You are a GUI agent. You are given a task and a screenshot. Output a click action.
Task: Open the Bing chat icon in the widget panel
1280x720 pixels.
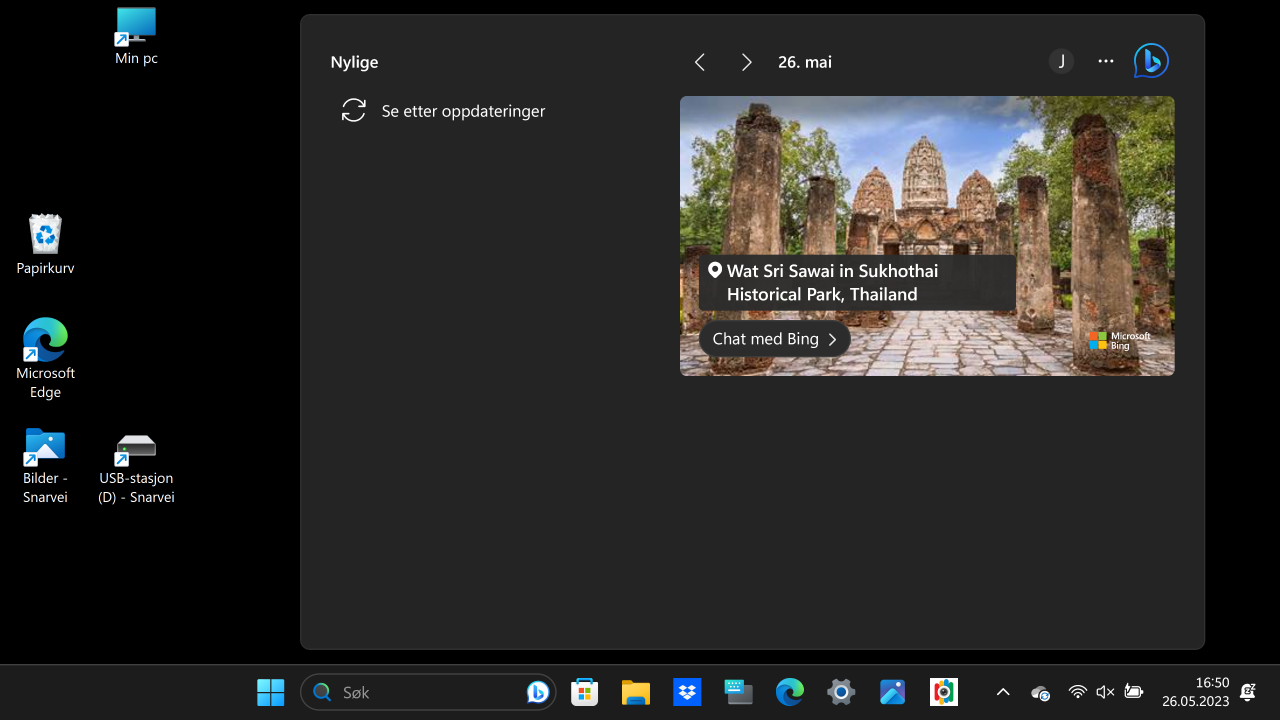(x=1150, y=61)
